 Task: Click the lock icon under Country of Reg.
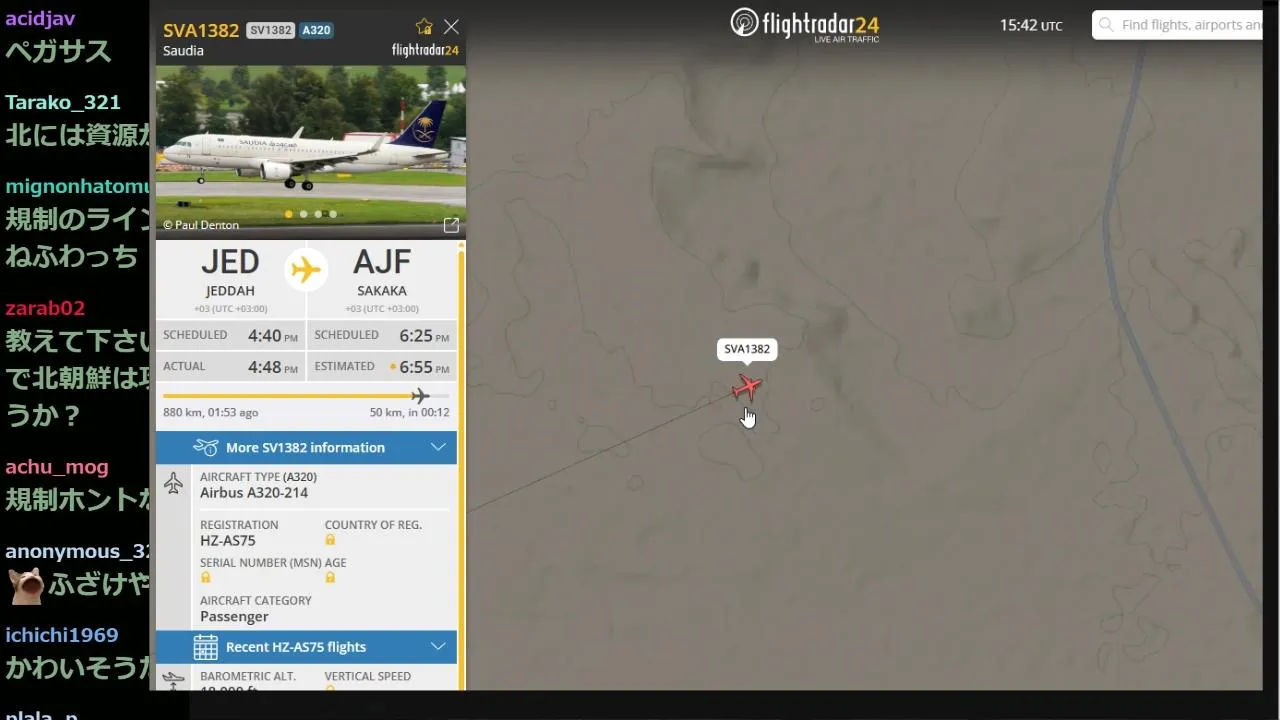coord(330,540)
